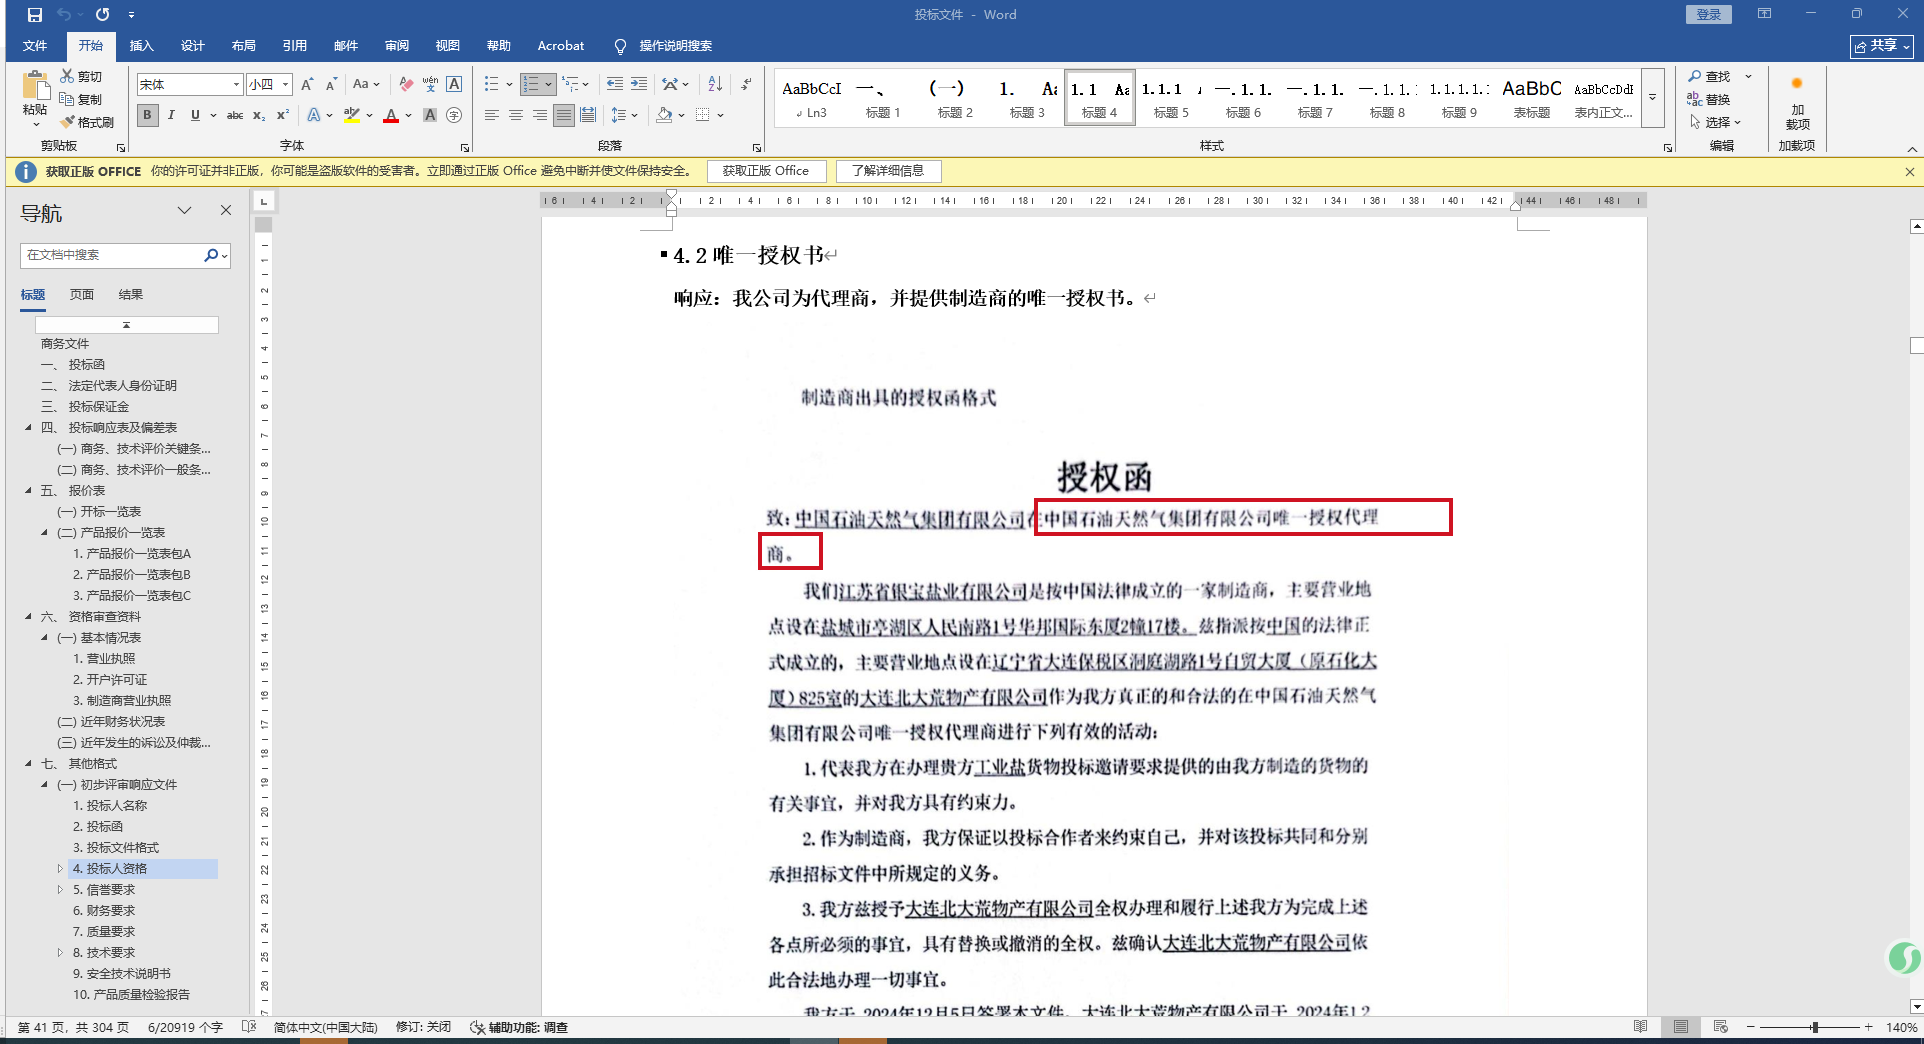Open the 审阅 ribbon tab
Image resolution: width=1924 pixels, height=1044 pixels.
point(397,46)
